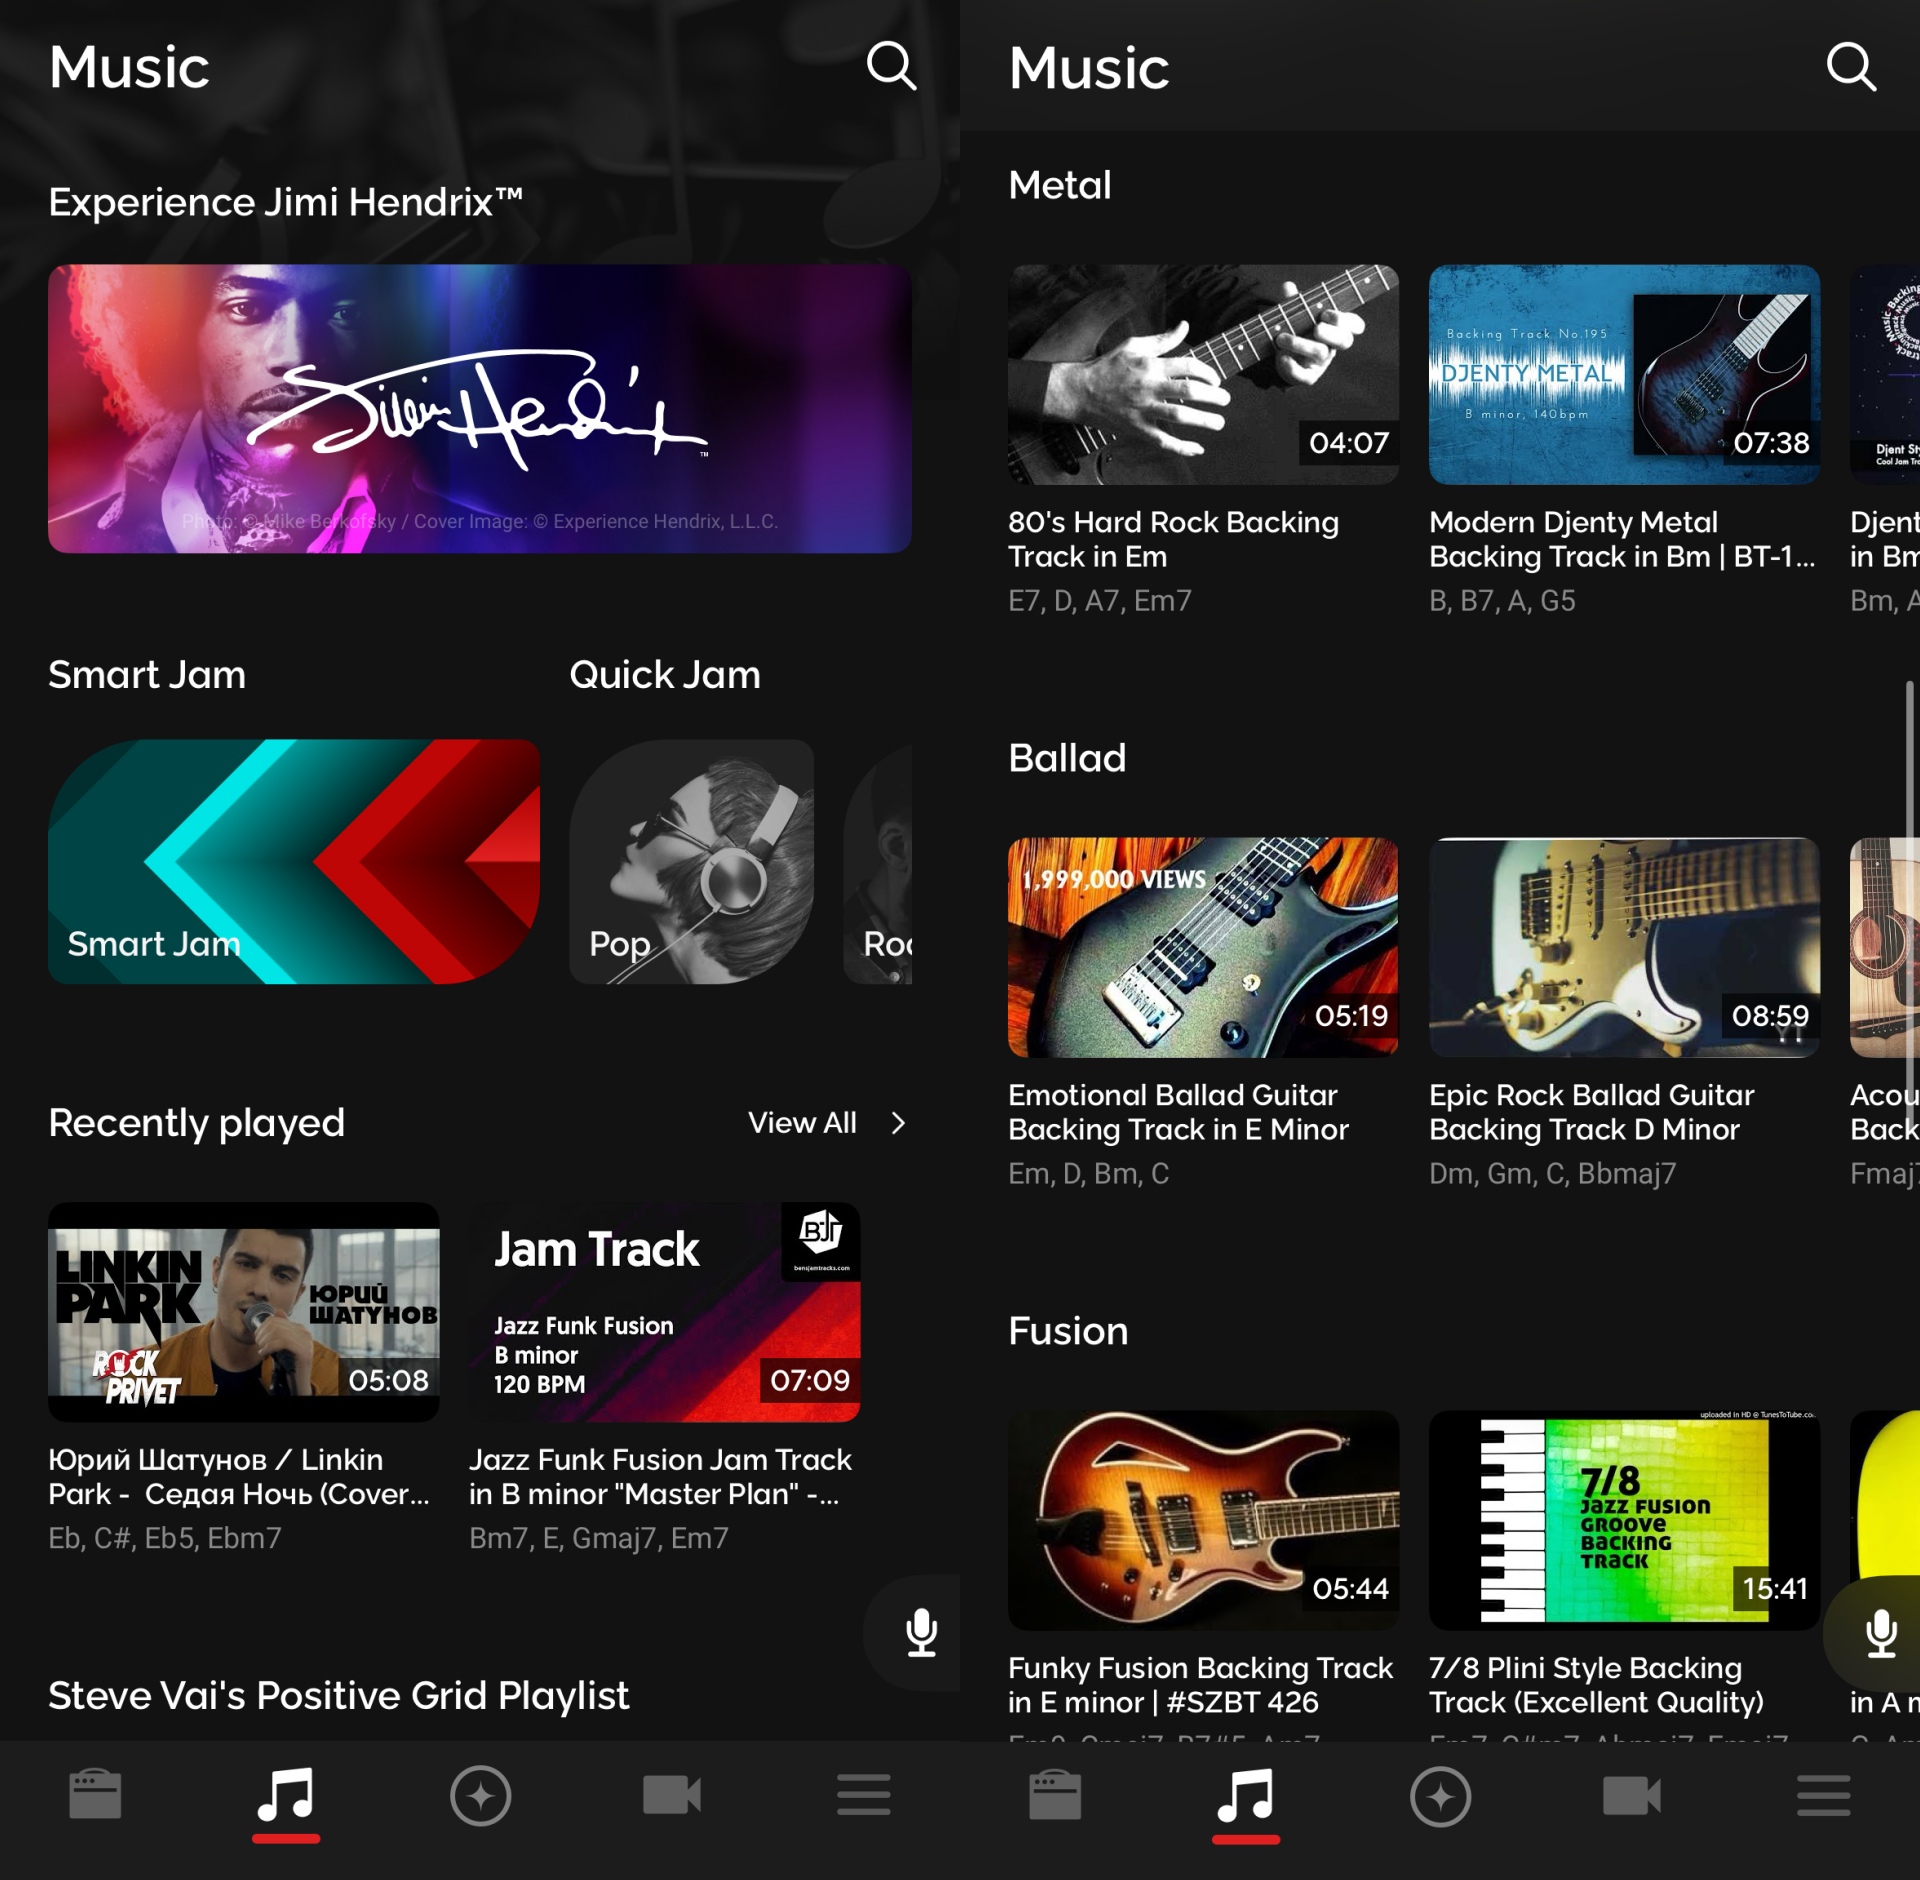Play the Djenty Metal backing track thumbnail
This screenshot has width=1920, height=1880.
[x=1624, y=375]
